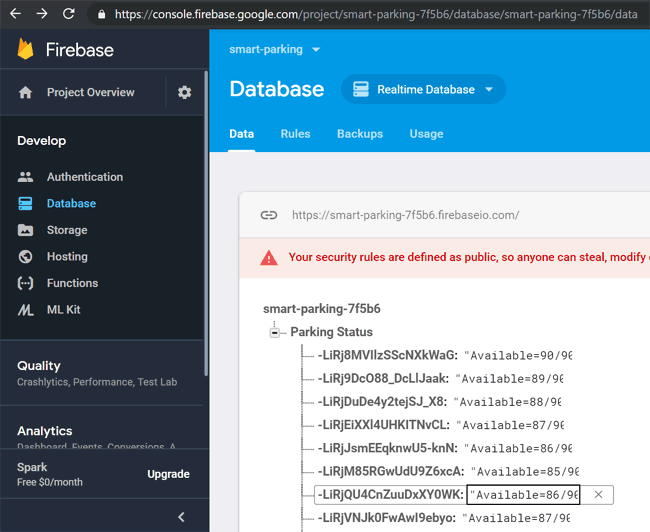Edit the Available=86/90 value field
Screen dimensions: 650x532
click(523, 495)
